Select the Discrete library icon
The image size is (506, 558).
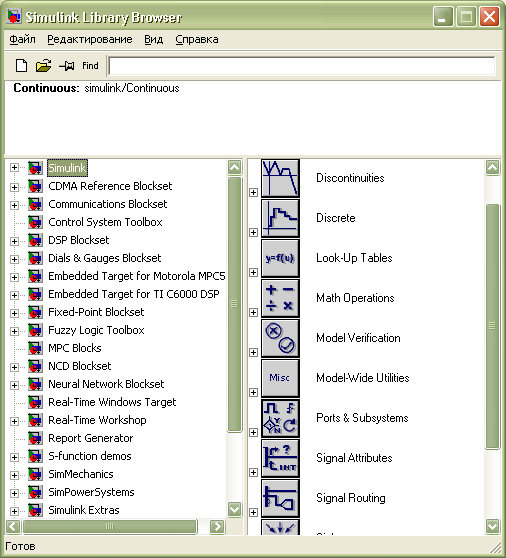point(280,218)
